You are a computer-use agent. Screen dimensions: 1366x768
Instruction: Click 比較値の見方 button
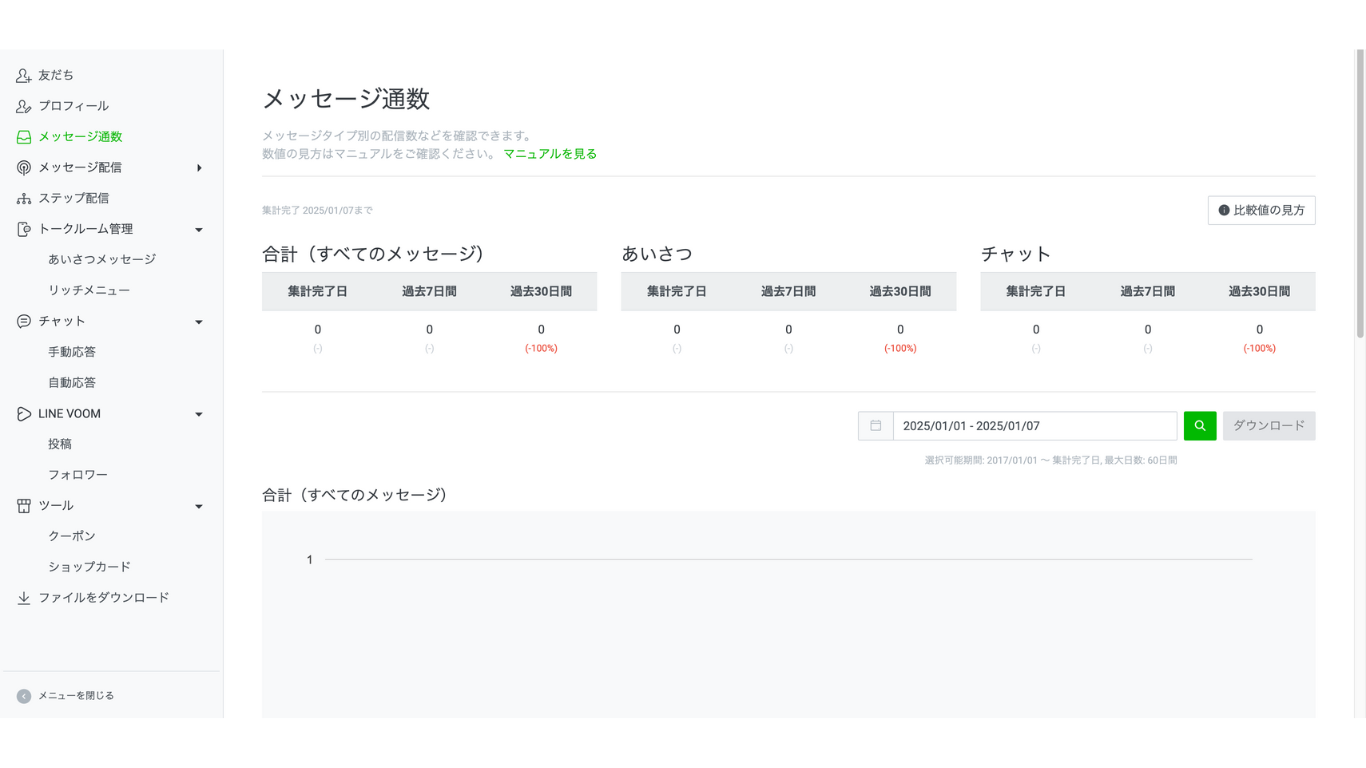pos(1262,211)
